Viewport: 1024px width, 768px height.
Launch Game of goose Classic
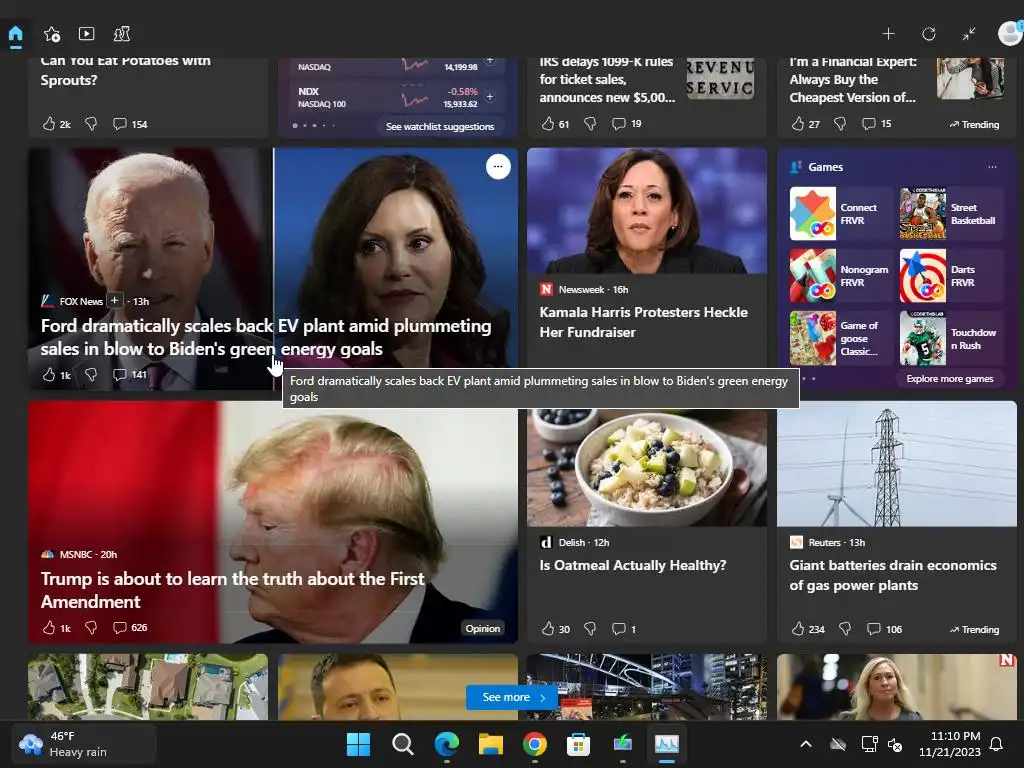click(x=840, y=338)
